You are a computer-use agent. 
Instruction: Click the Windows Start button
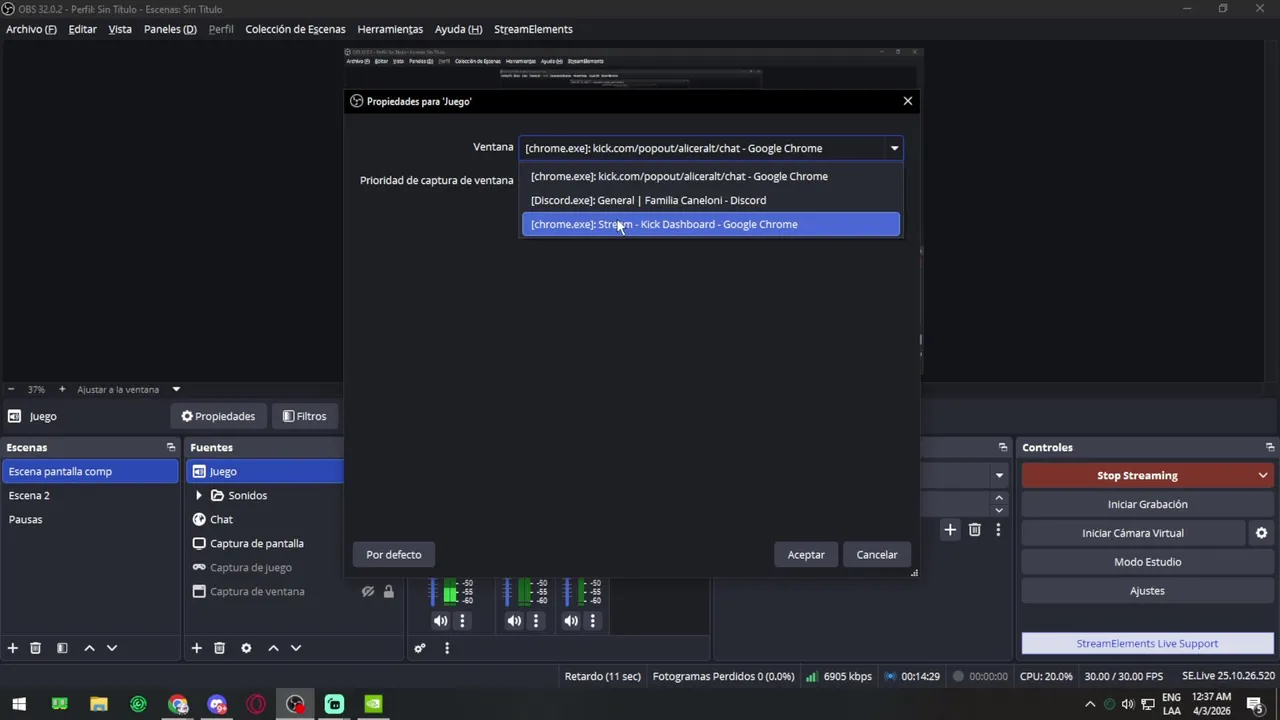[19, 704]
